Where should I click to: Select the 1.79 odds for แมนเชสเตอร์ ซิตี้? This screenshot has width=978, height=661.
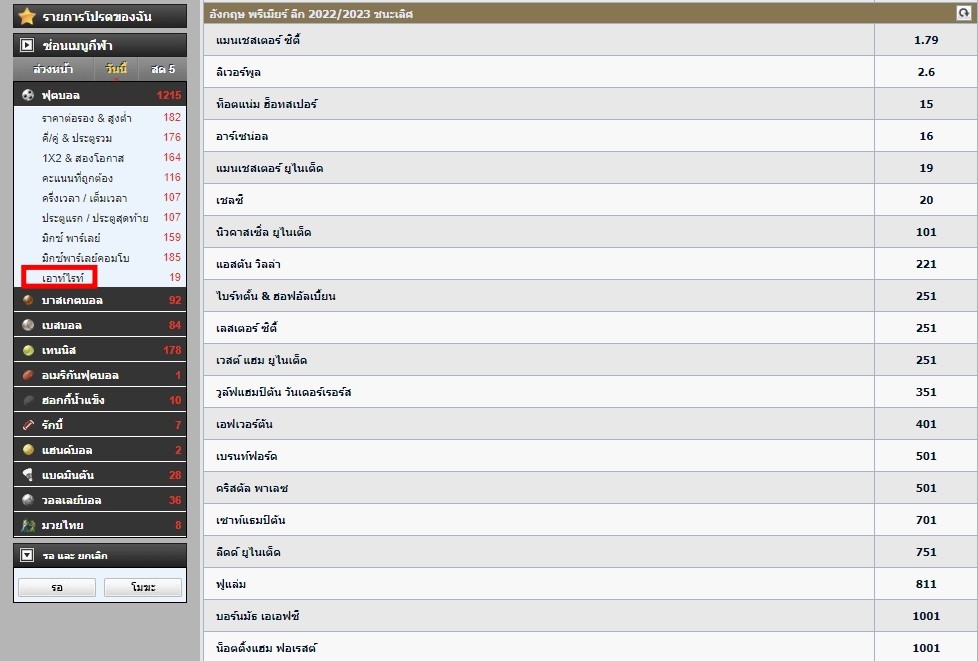925,40
